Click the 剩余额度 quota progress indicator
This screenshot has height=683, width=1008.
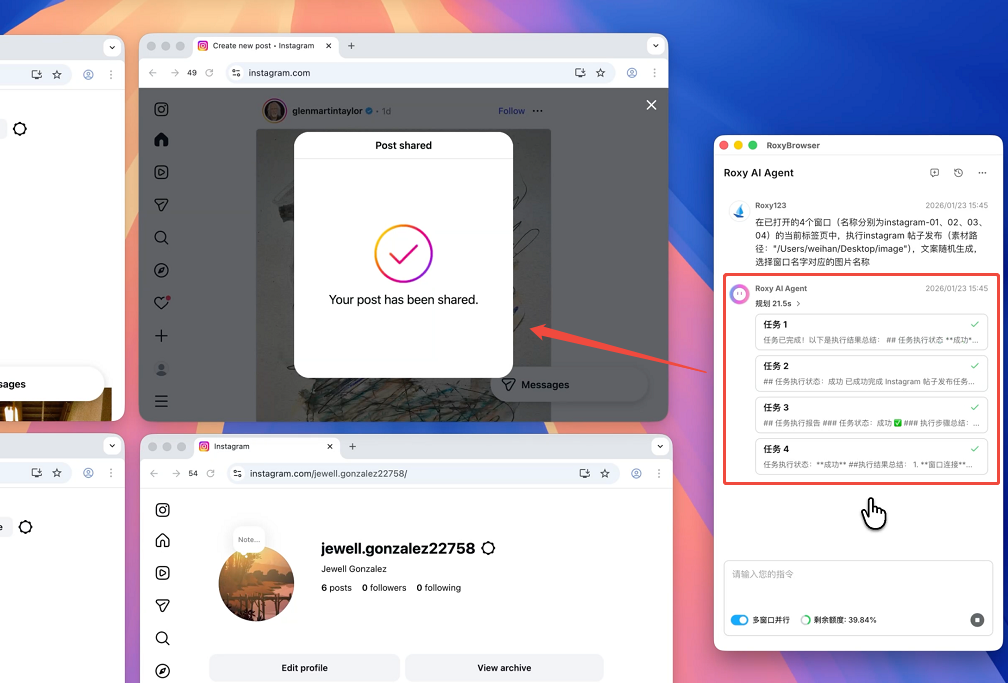click(806, 620)
